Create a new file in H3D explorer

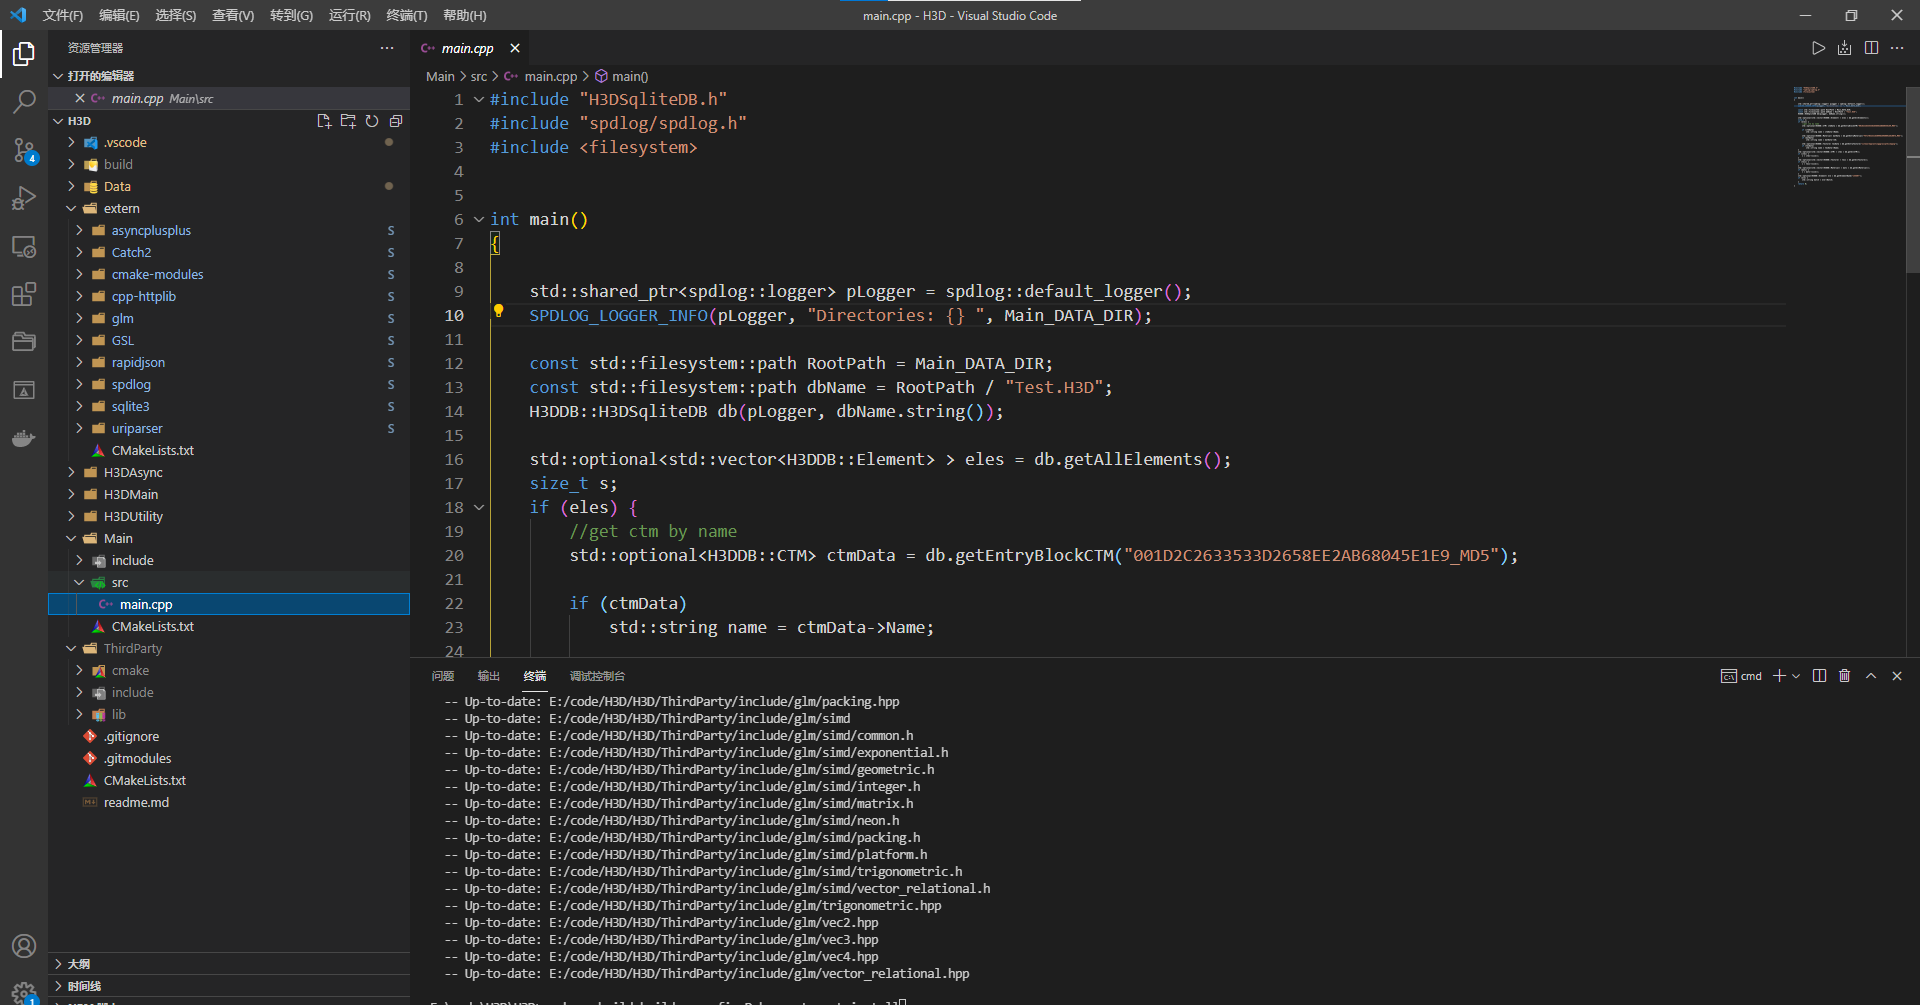click(x=324, y=121)
